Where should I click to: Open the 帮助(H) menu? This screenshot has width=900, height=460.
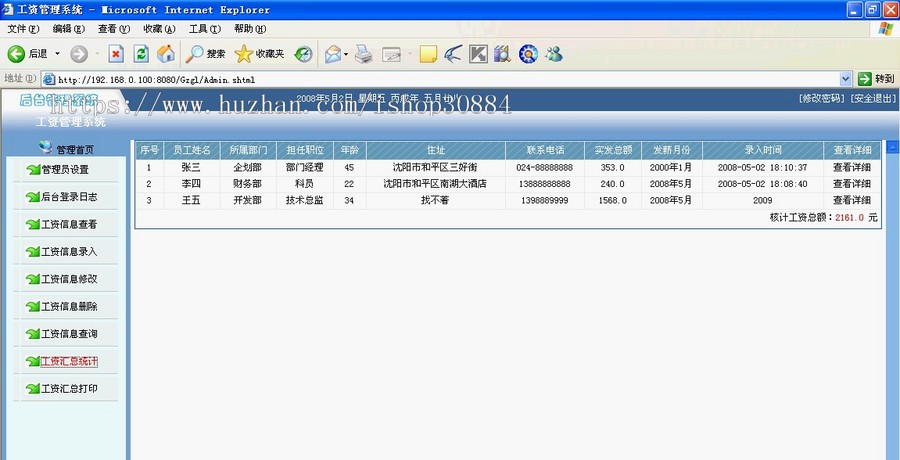(x=250, y=29)
